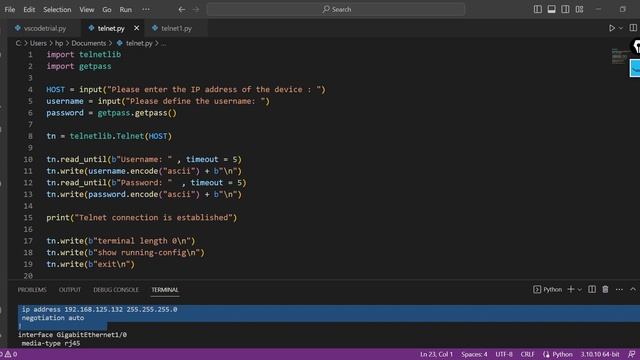The height and width of the screenshot is (360, 640).
Task: Open terminal panel more actions ellipsis
Action: pos(619,289)
